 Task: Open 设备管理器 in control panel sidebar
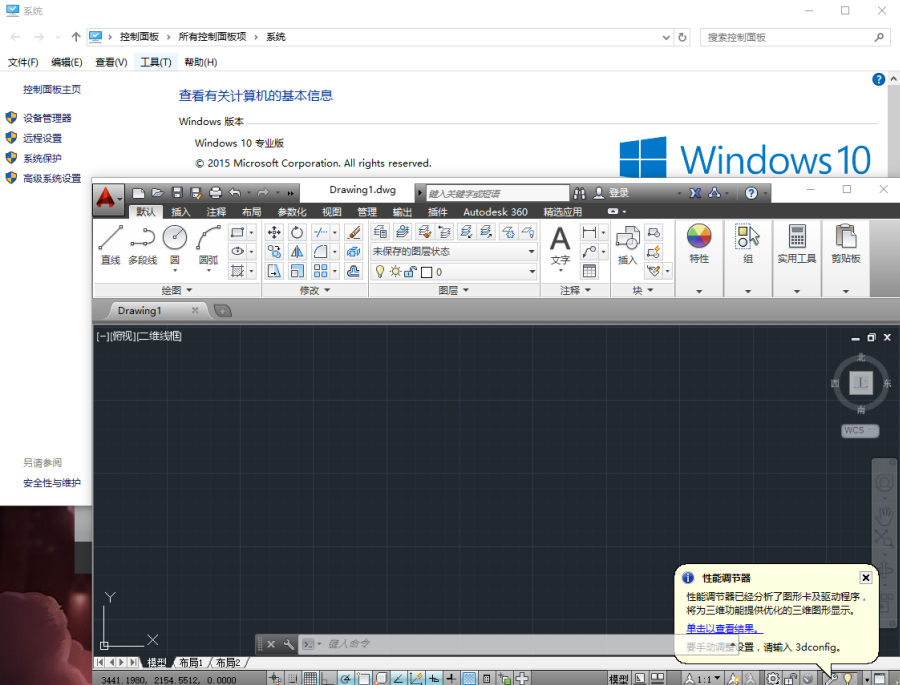click(x=47, y=118)
